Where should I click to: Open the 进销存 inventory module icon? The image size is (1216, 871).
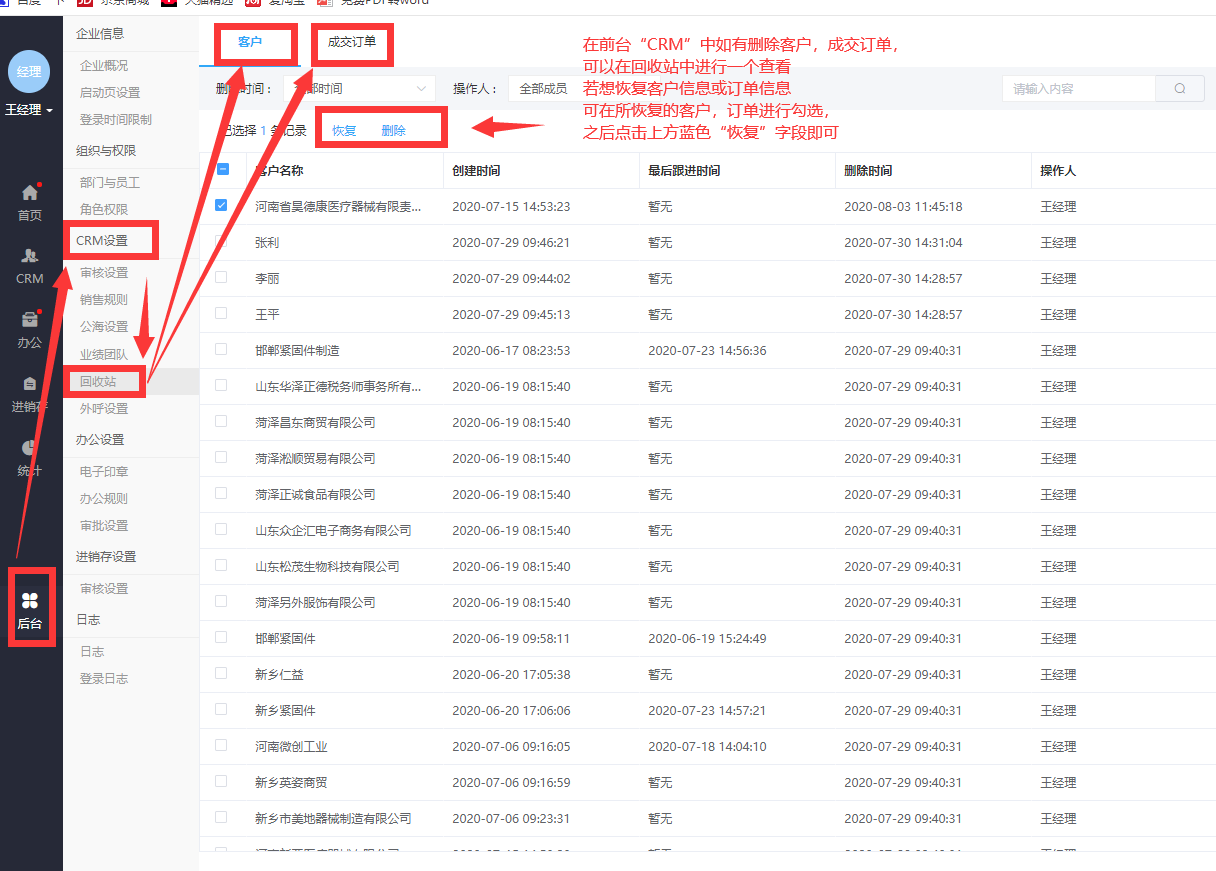pyautogui.click(x=30, y=384)
